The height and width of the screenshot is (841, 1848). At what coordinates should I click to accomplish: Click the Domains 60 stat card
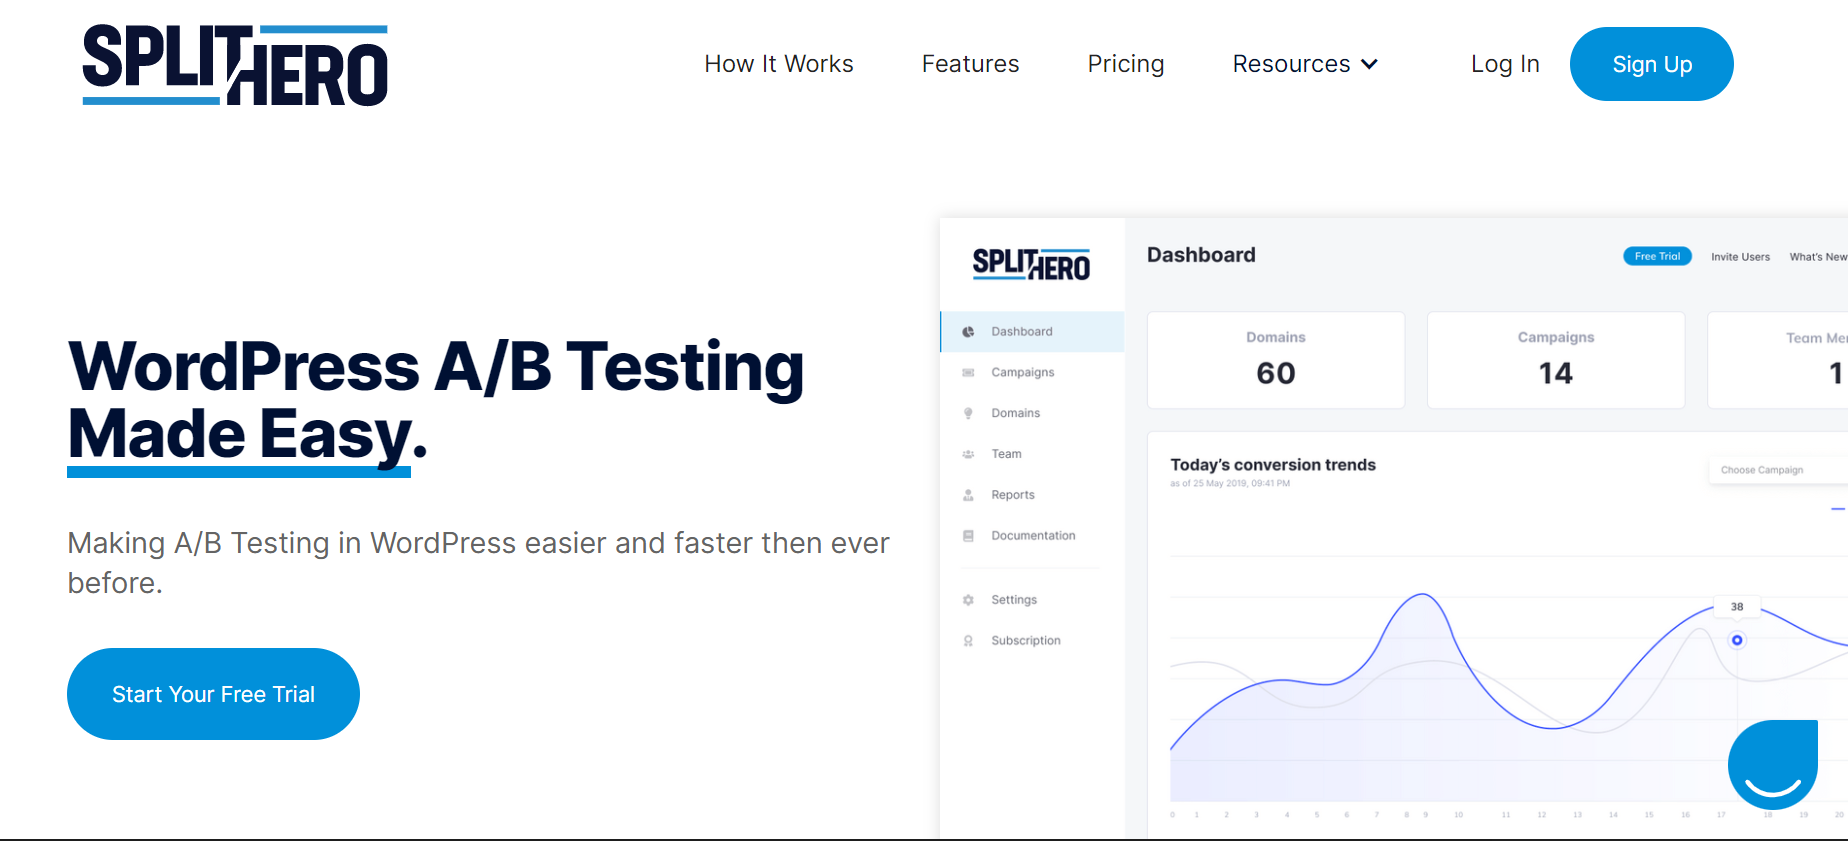click(x=1276, y=360)
